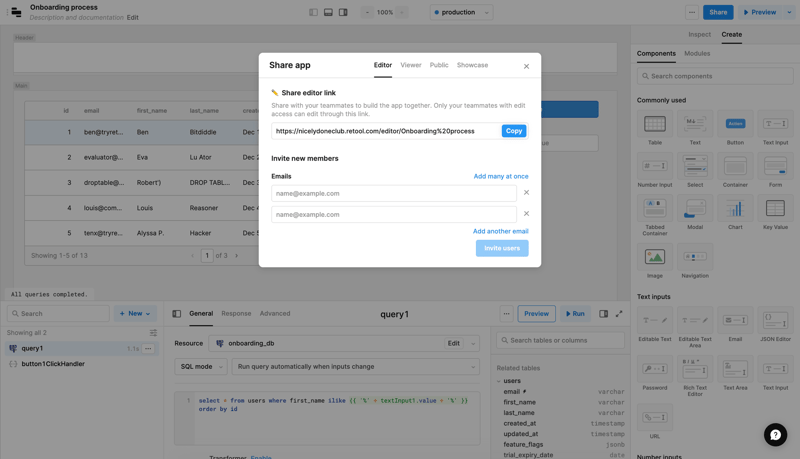
Task: Open the SQL mode dropdown
Action: point(201,367)
